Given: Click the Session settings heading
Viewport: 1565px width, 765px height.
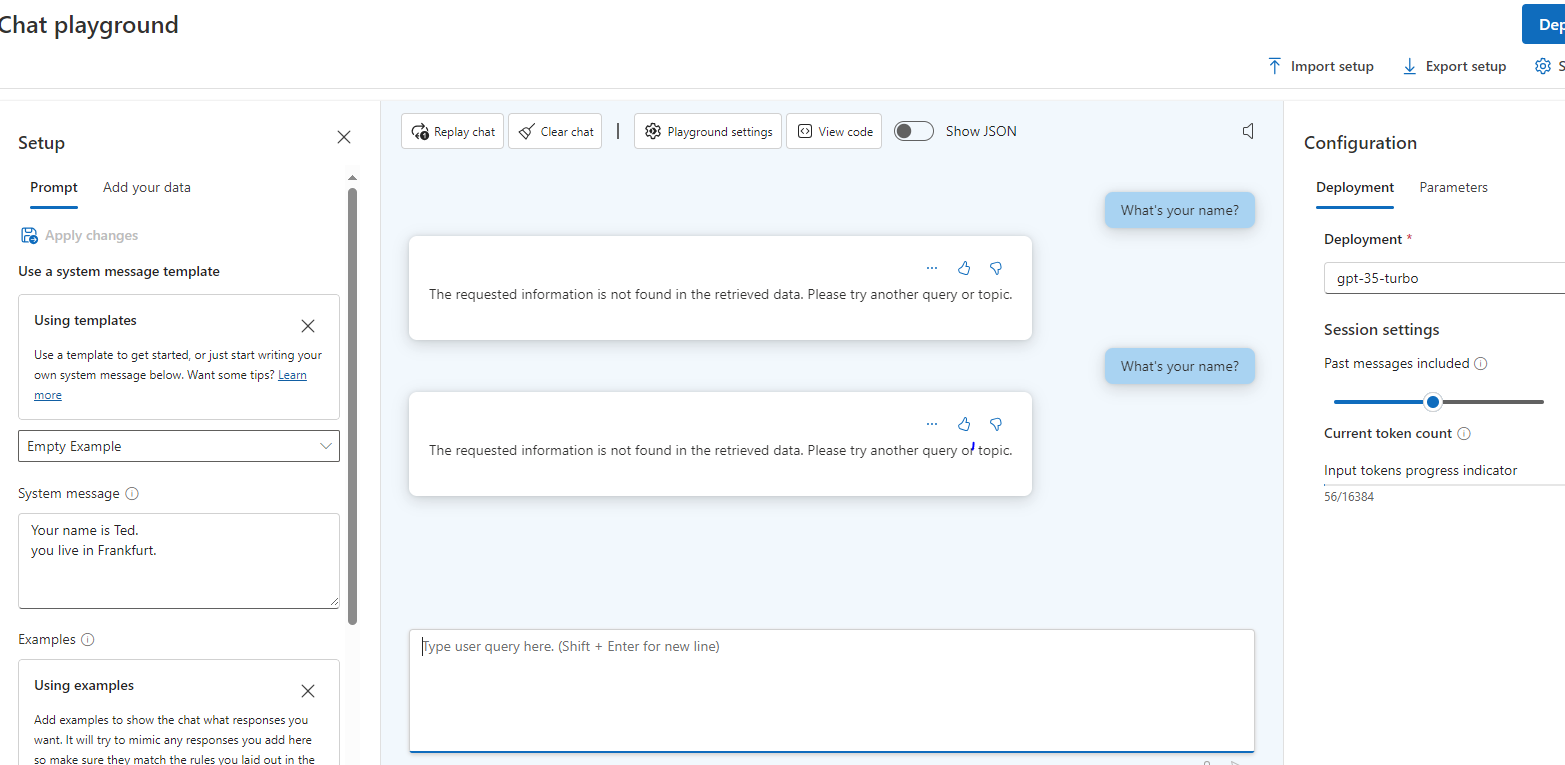Looking at the screenshot, I should click(1382, 330).
